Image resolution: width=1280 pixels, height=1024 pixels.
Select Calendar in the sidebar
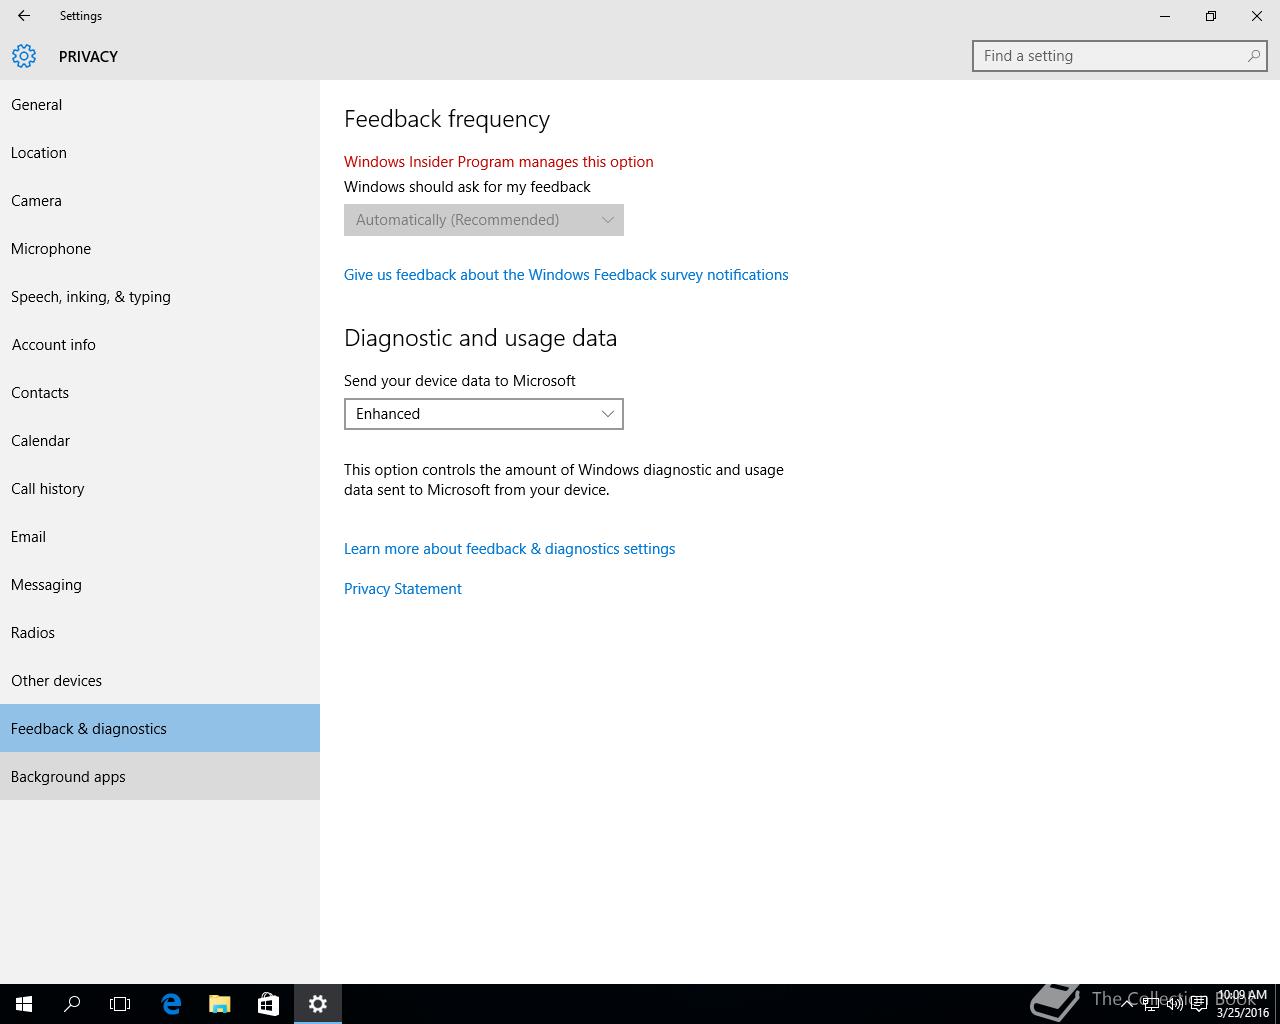pyautogui.click(x=160, y=440)
